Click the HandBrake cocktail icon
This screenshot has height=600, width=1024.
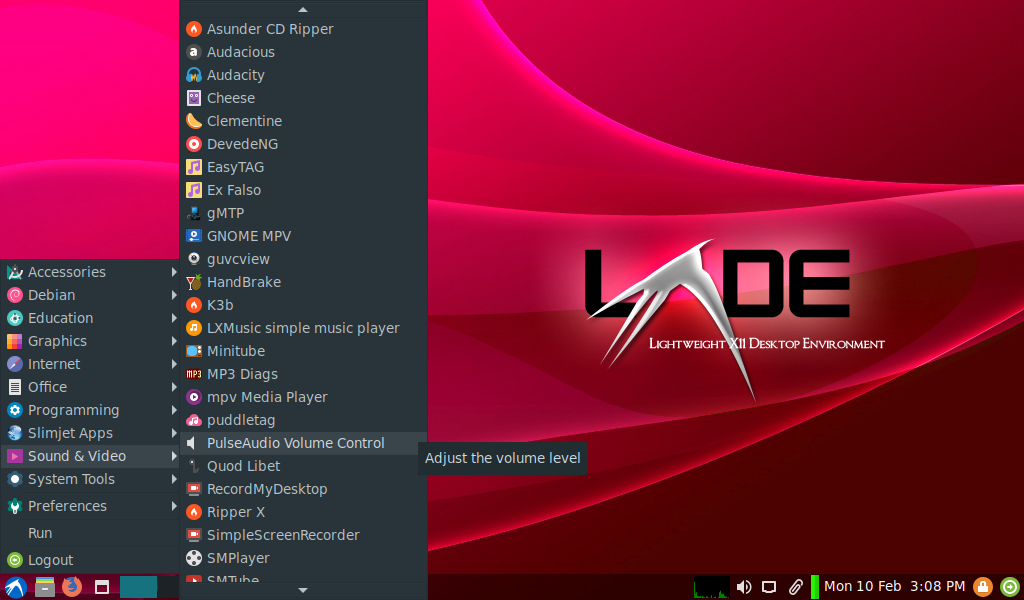coord(194,282)
